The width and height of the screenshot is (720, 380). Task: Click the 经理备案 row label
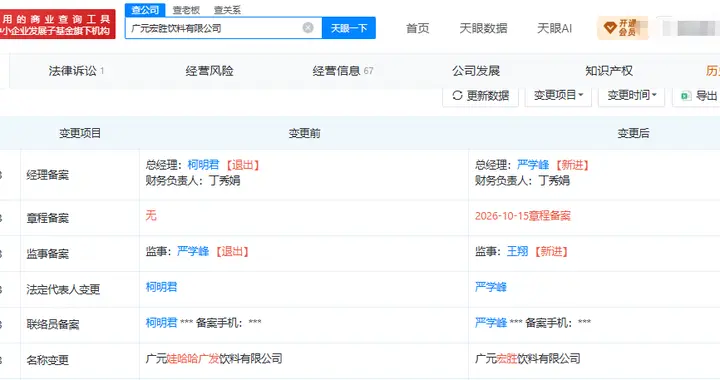point(48,175)
